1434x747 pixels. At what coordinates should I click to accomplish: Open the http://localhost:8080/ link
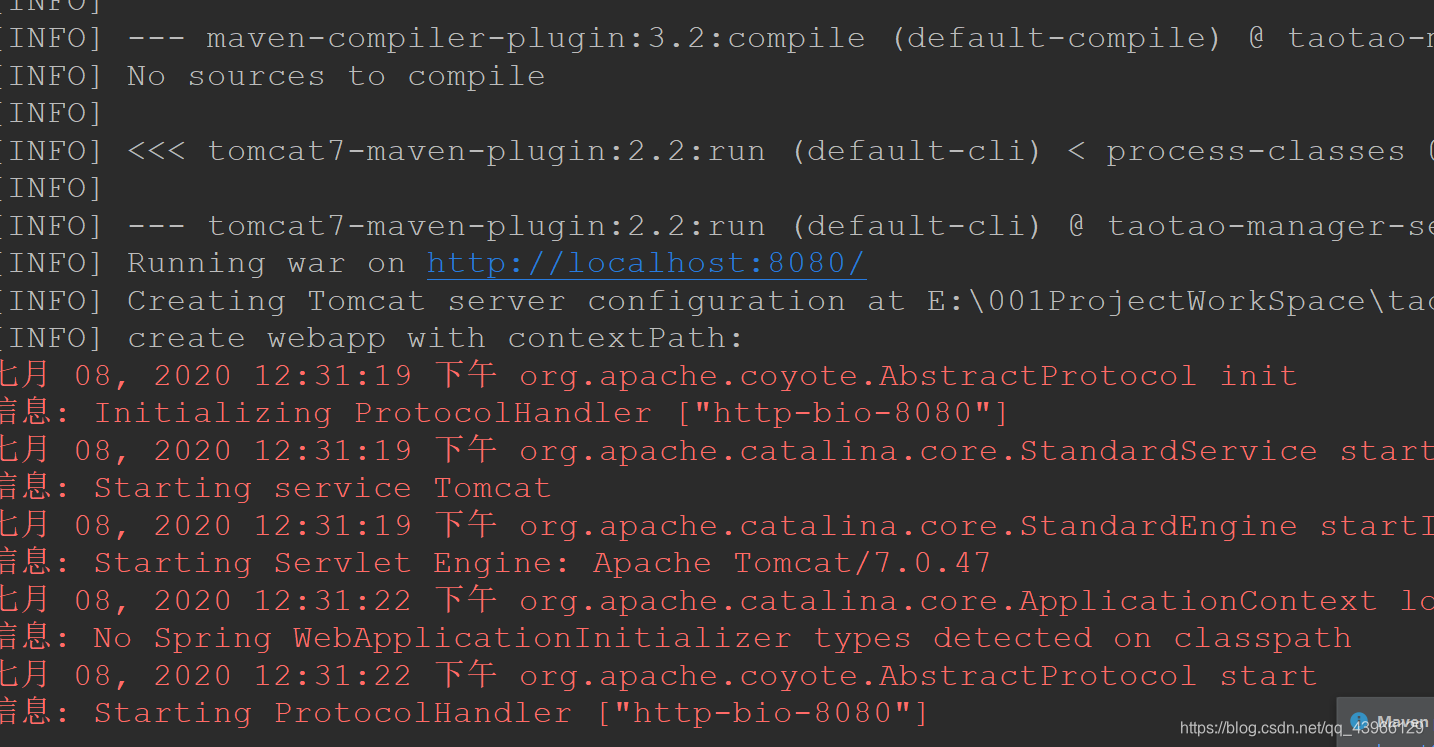tap(646, 263)
